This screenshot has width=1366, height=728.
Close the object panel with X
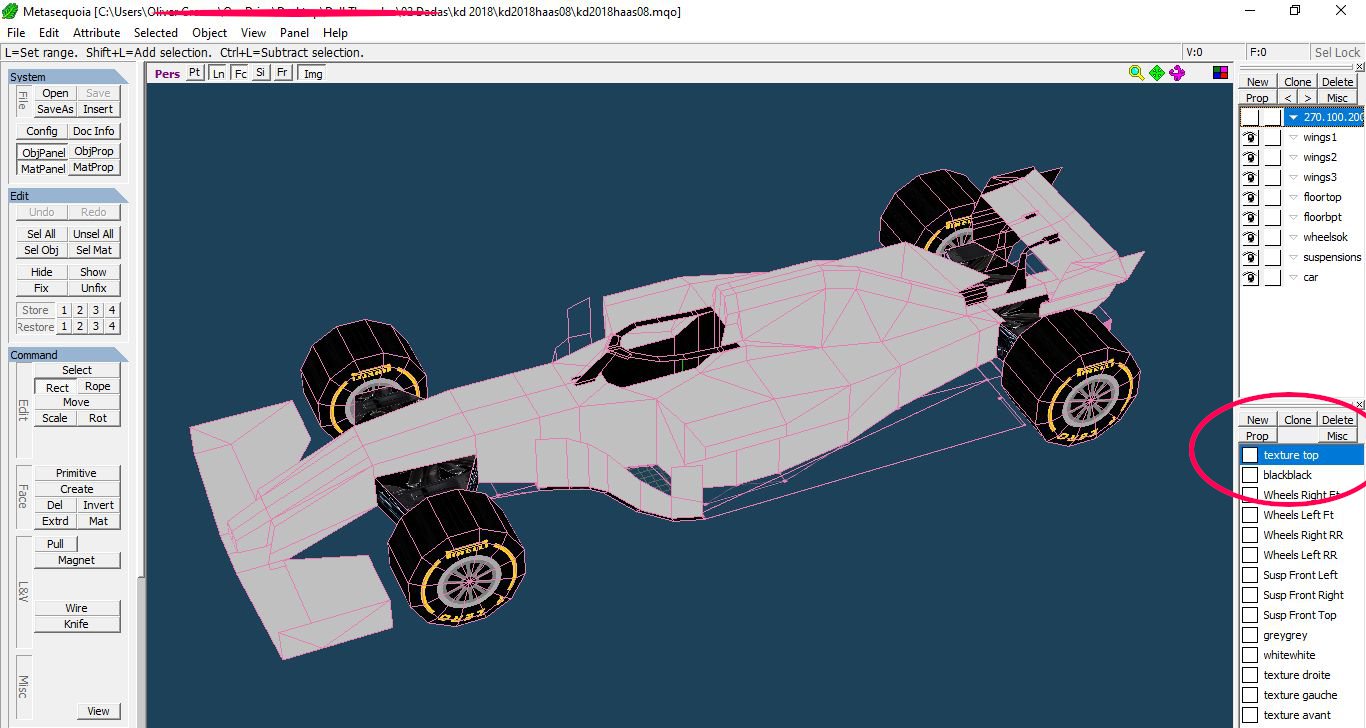coord(1359,67)
